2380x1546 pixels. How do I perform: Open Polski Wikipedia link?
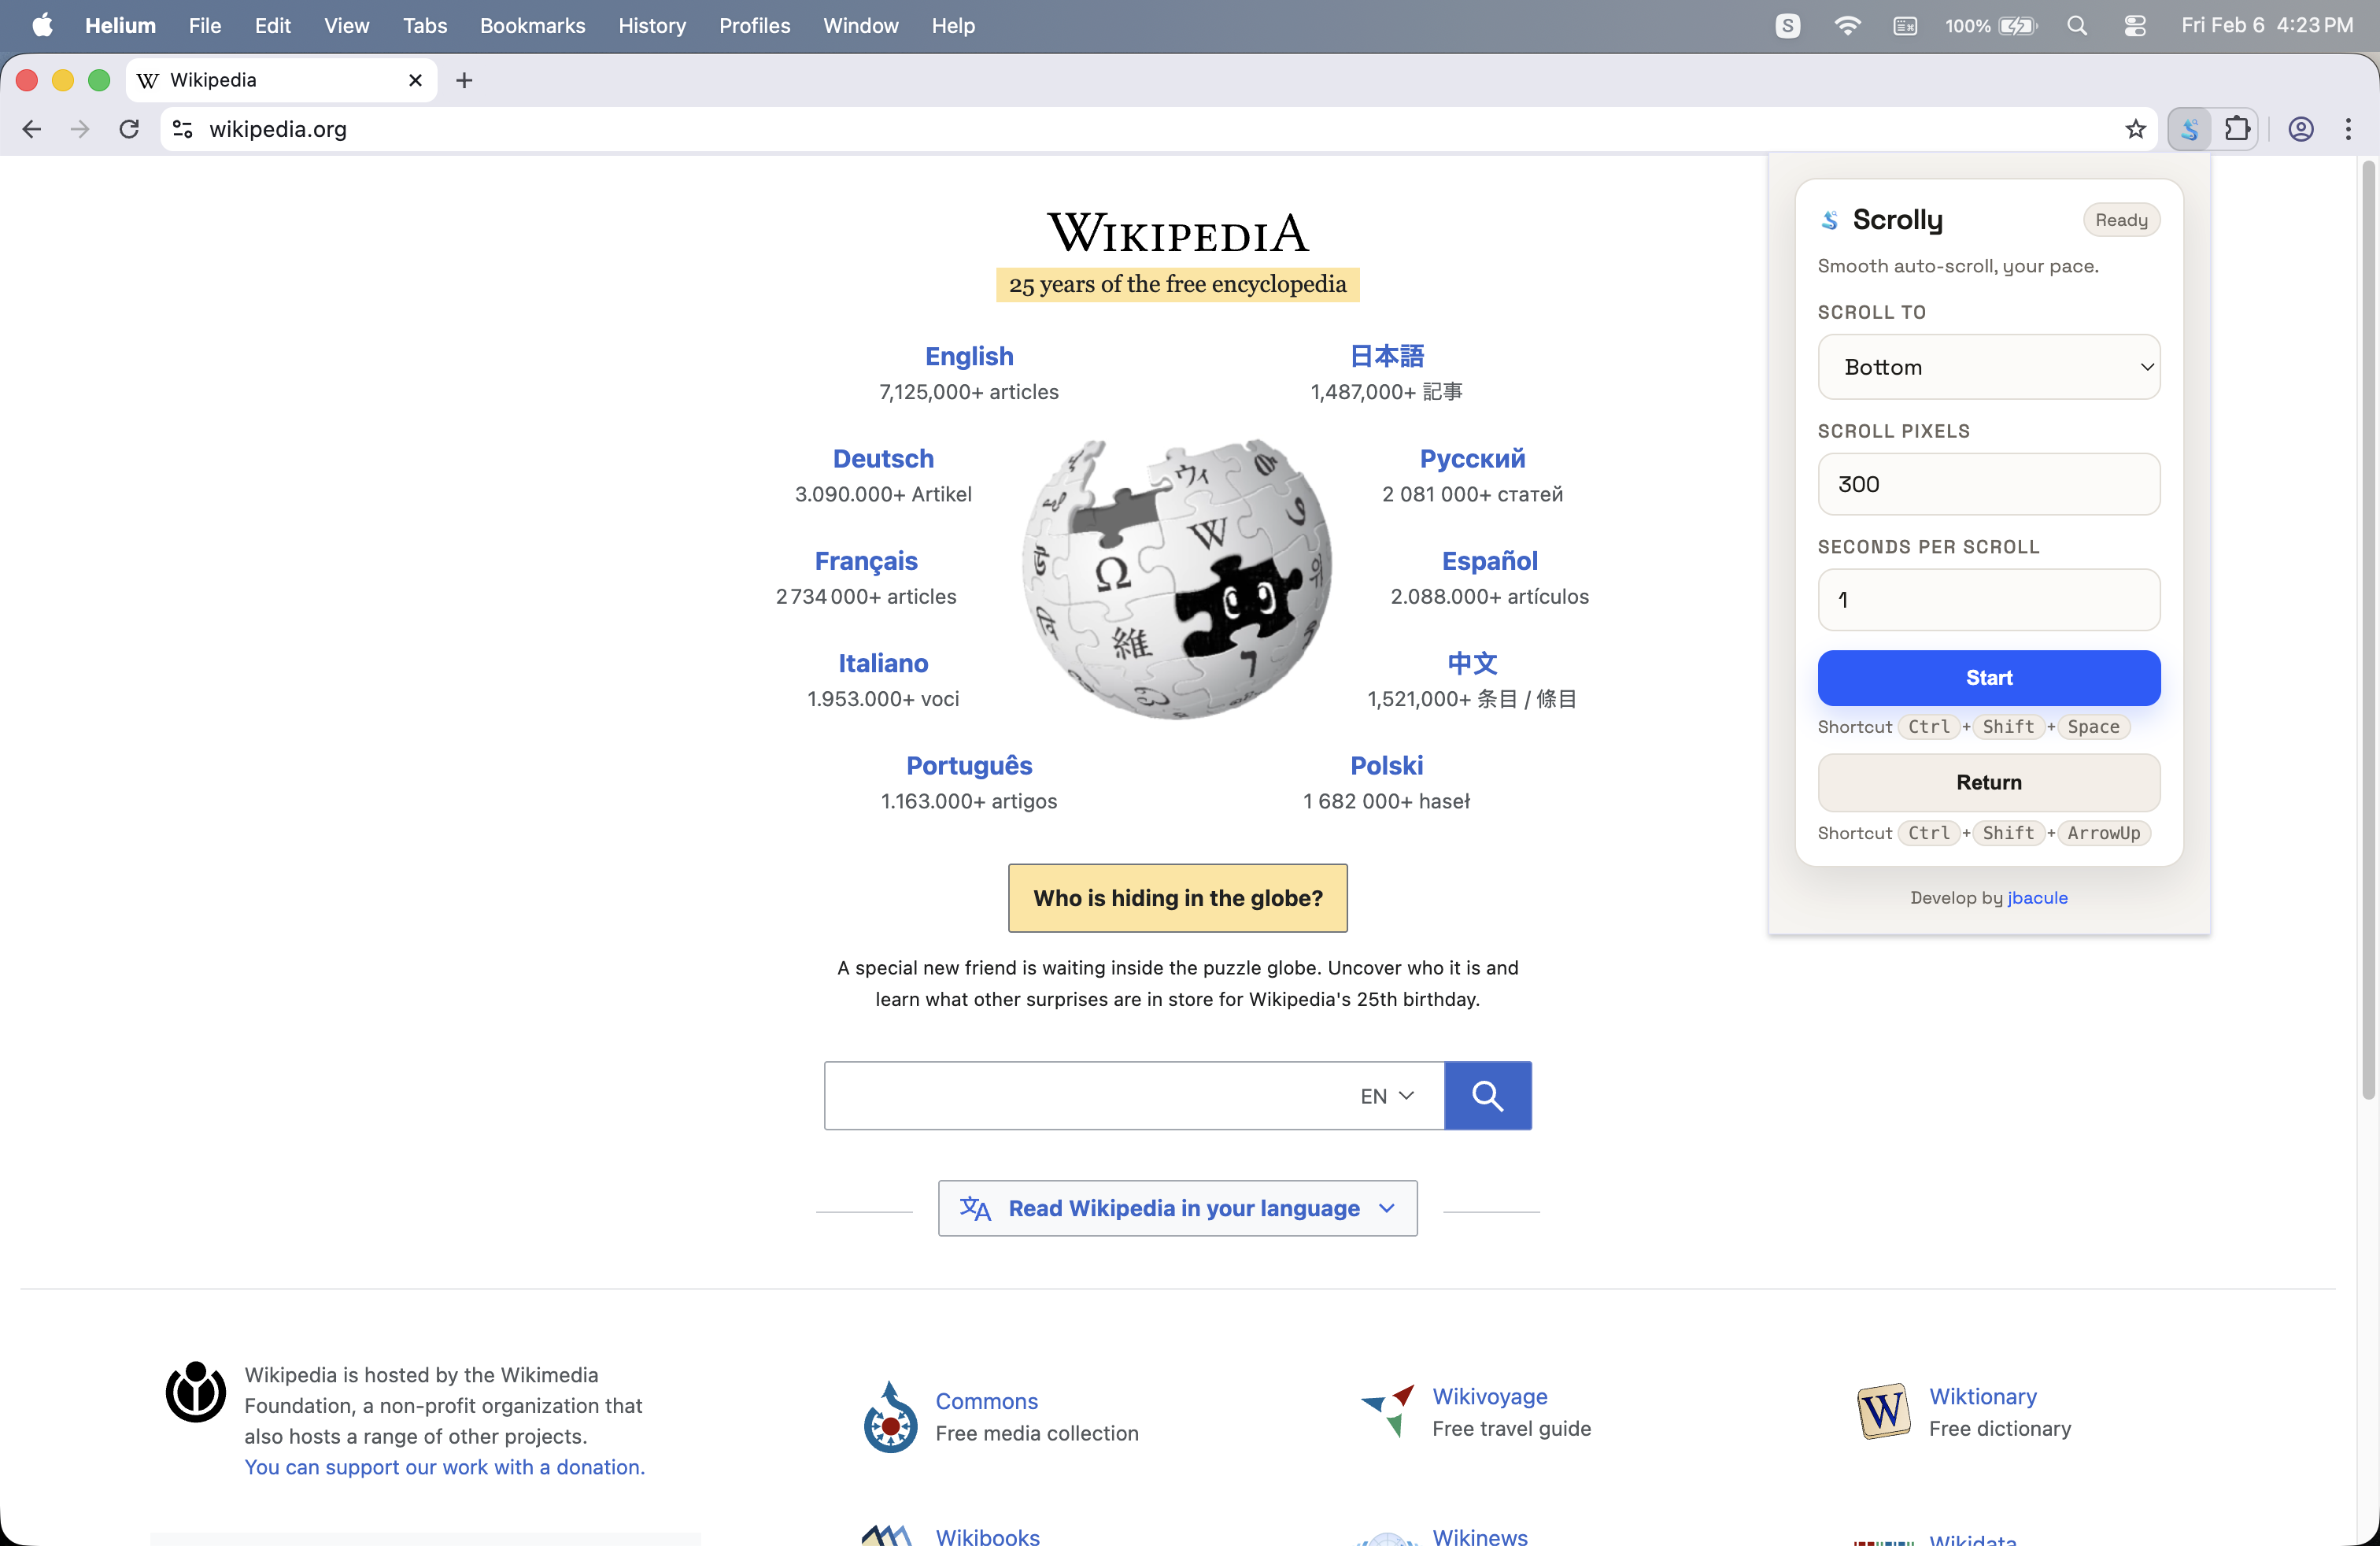(x=1386, y=765)
